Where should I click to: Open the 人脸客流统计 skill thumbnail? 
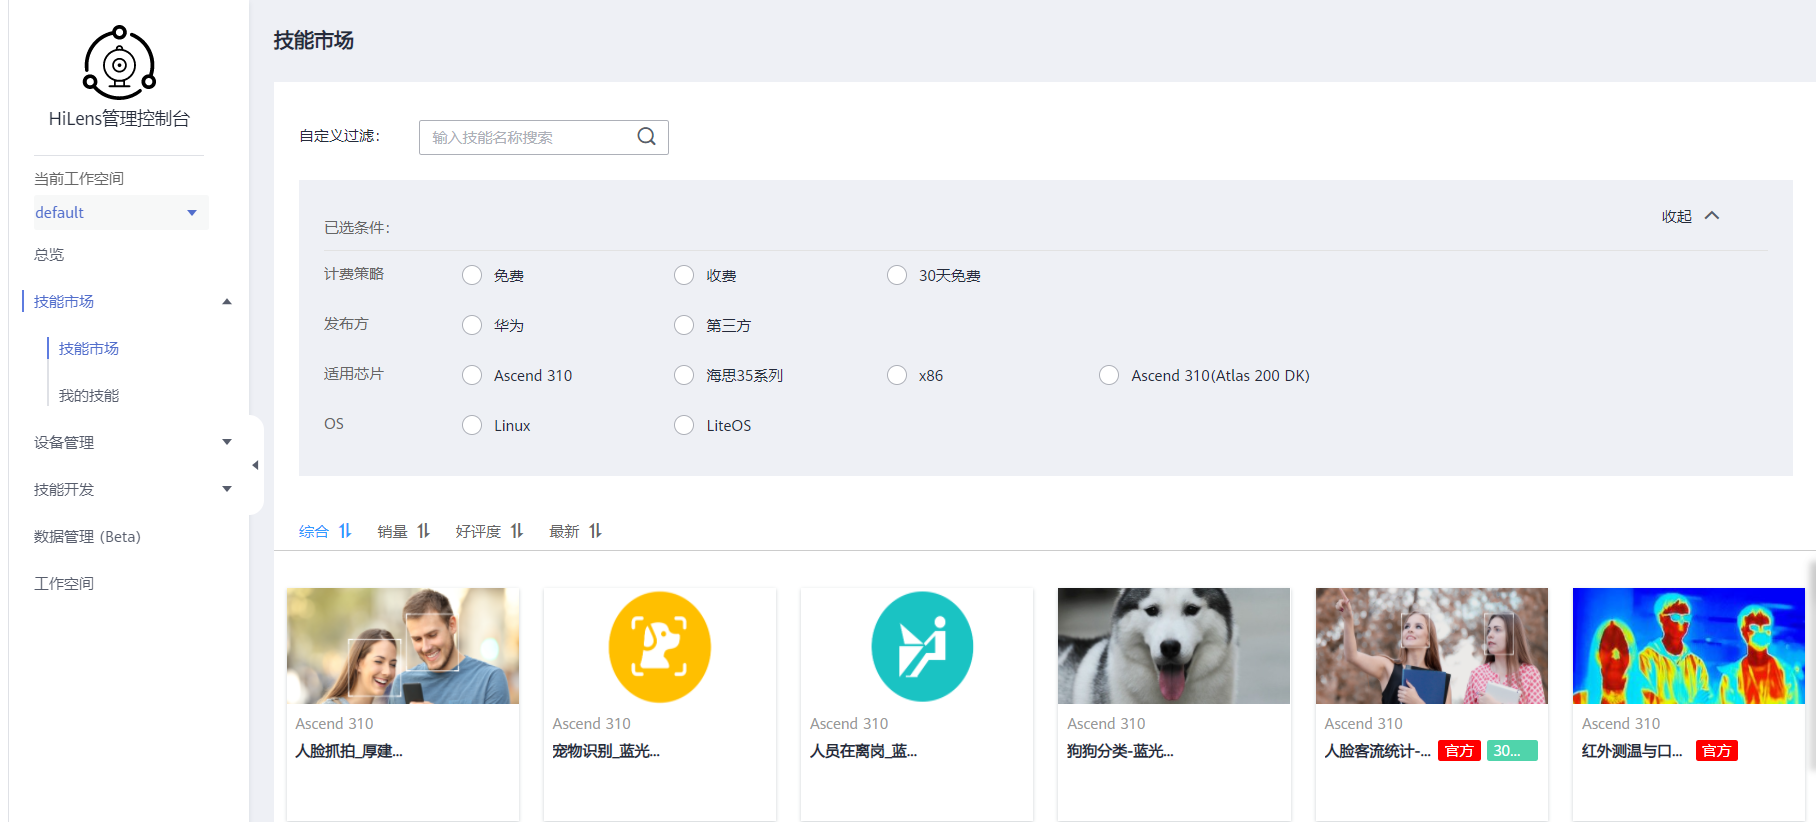pos(1432,646)
